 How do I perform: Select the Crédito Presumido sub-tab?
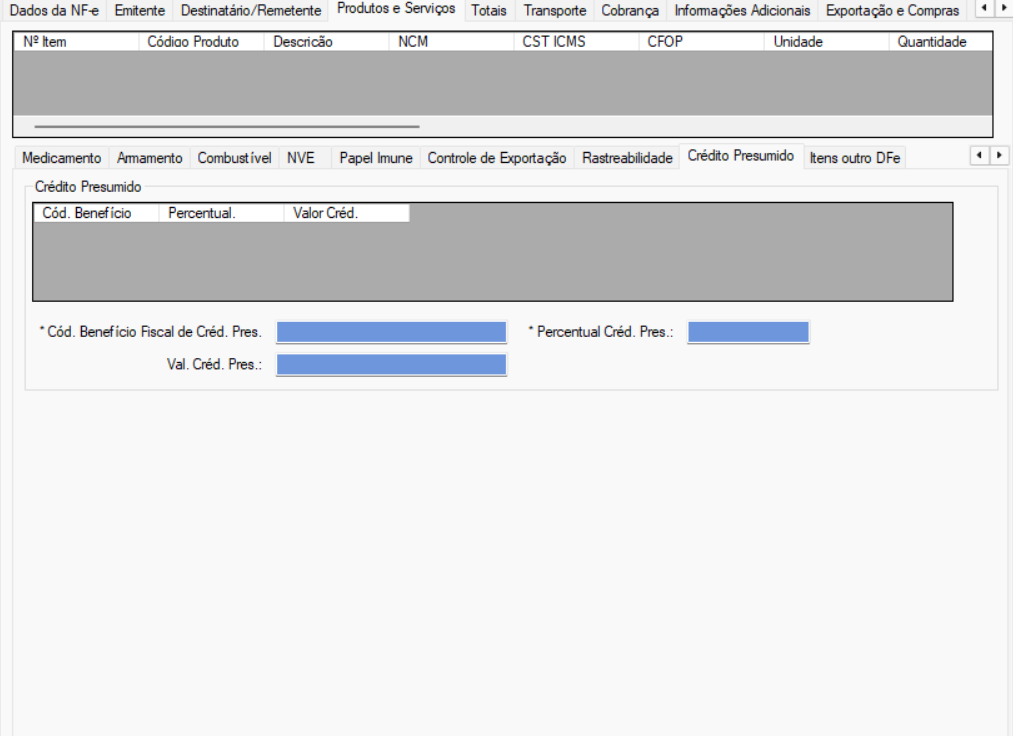click(x=740, y=156)
